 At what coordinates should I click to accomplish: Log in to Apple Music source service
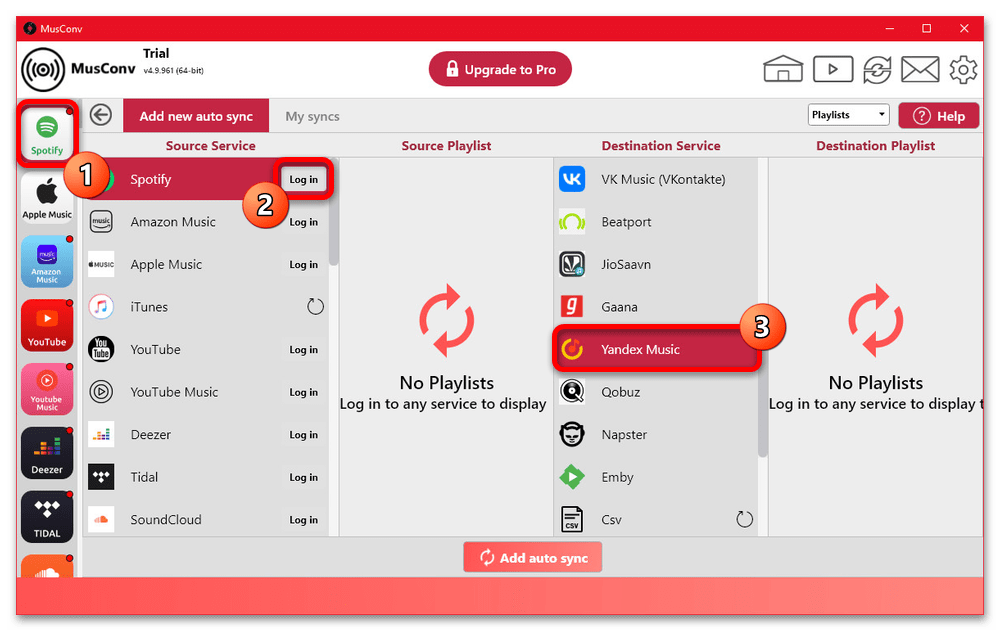pos(304,265)
